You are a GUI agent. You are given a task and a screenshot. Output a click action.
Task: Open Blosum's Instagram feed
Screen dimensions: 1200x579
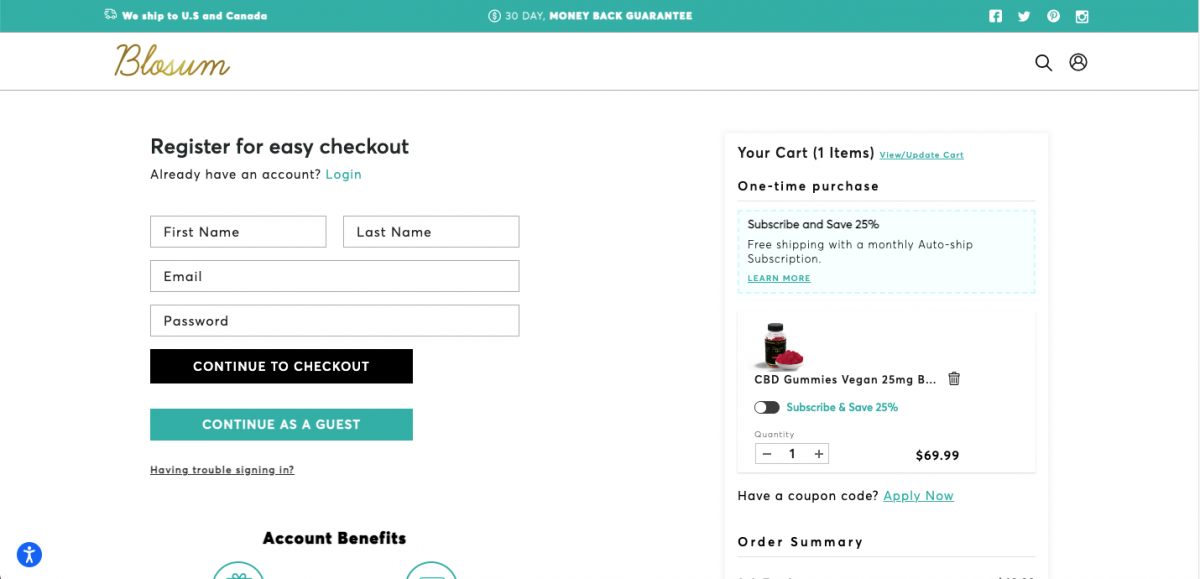pos(1082,15)
